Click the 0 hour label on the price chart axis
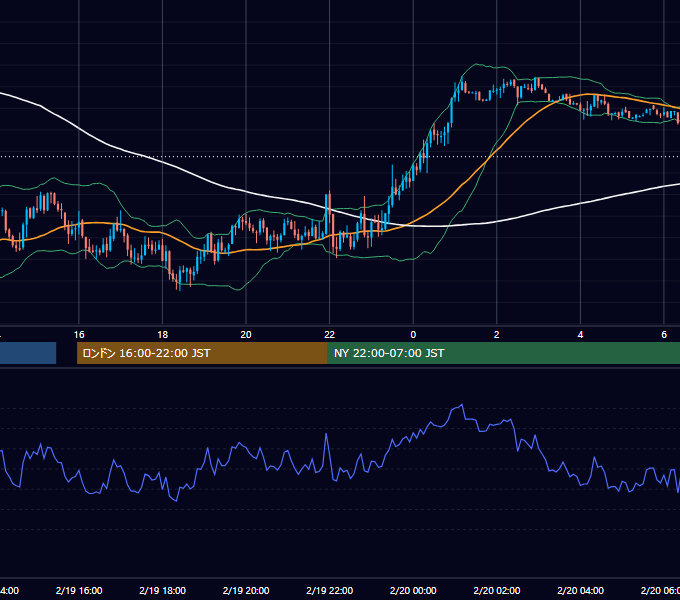This screenshot has height=600, width=680. [x=413, y=335]
